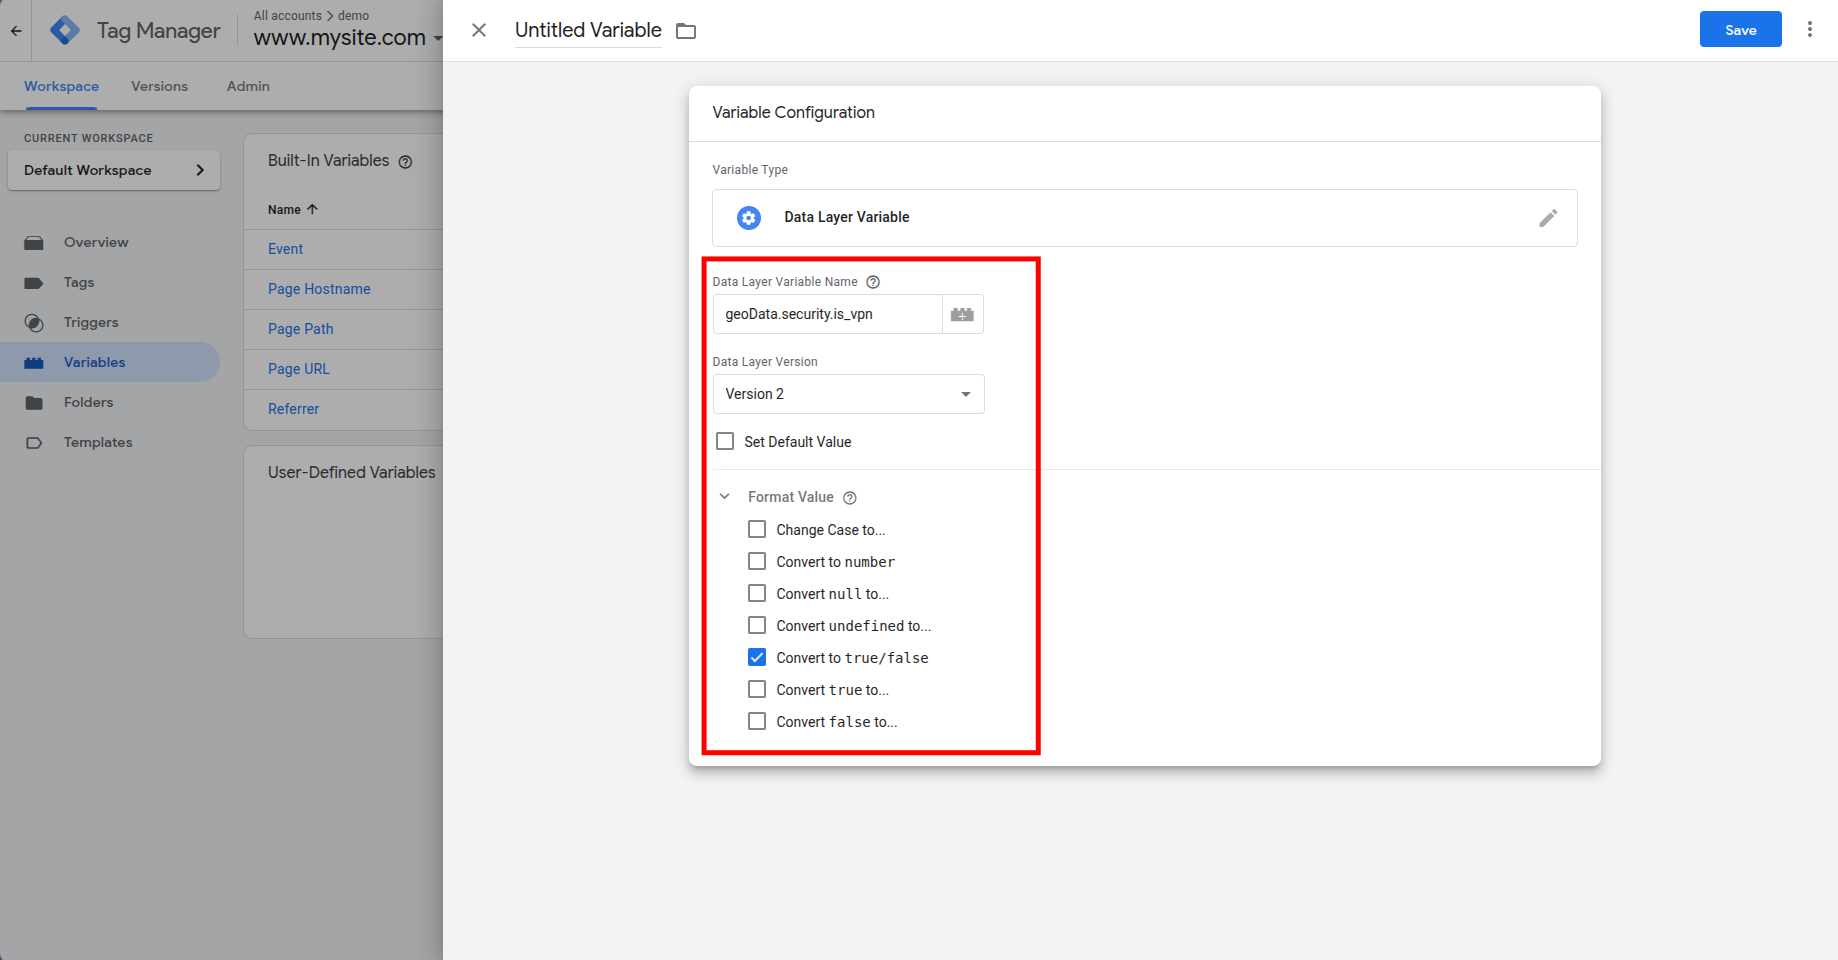1838x960 pixels.
Task: Click All accounts breadcrumb link
Action: click(x=287, y=15)
